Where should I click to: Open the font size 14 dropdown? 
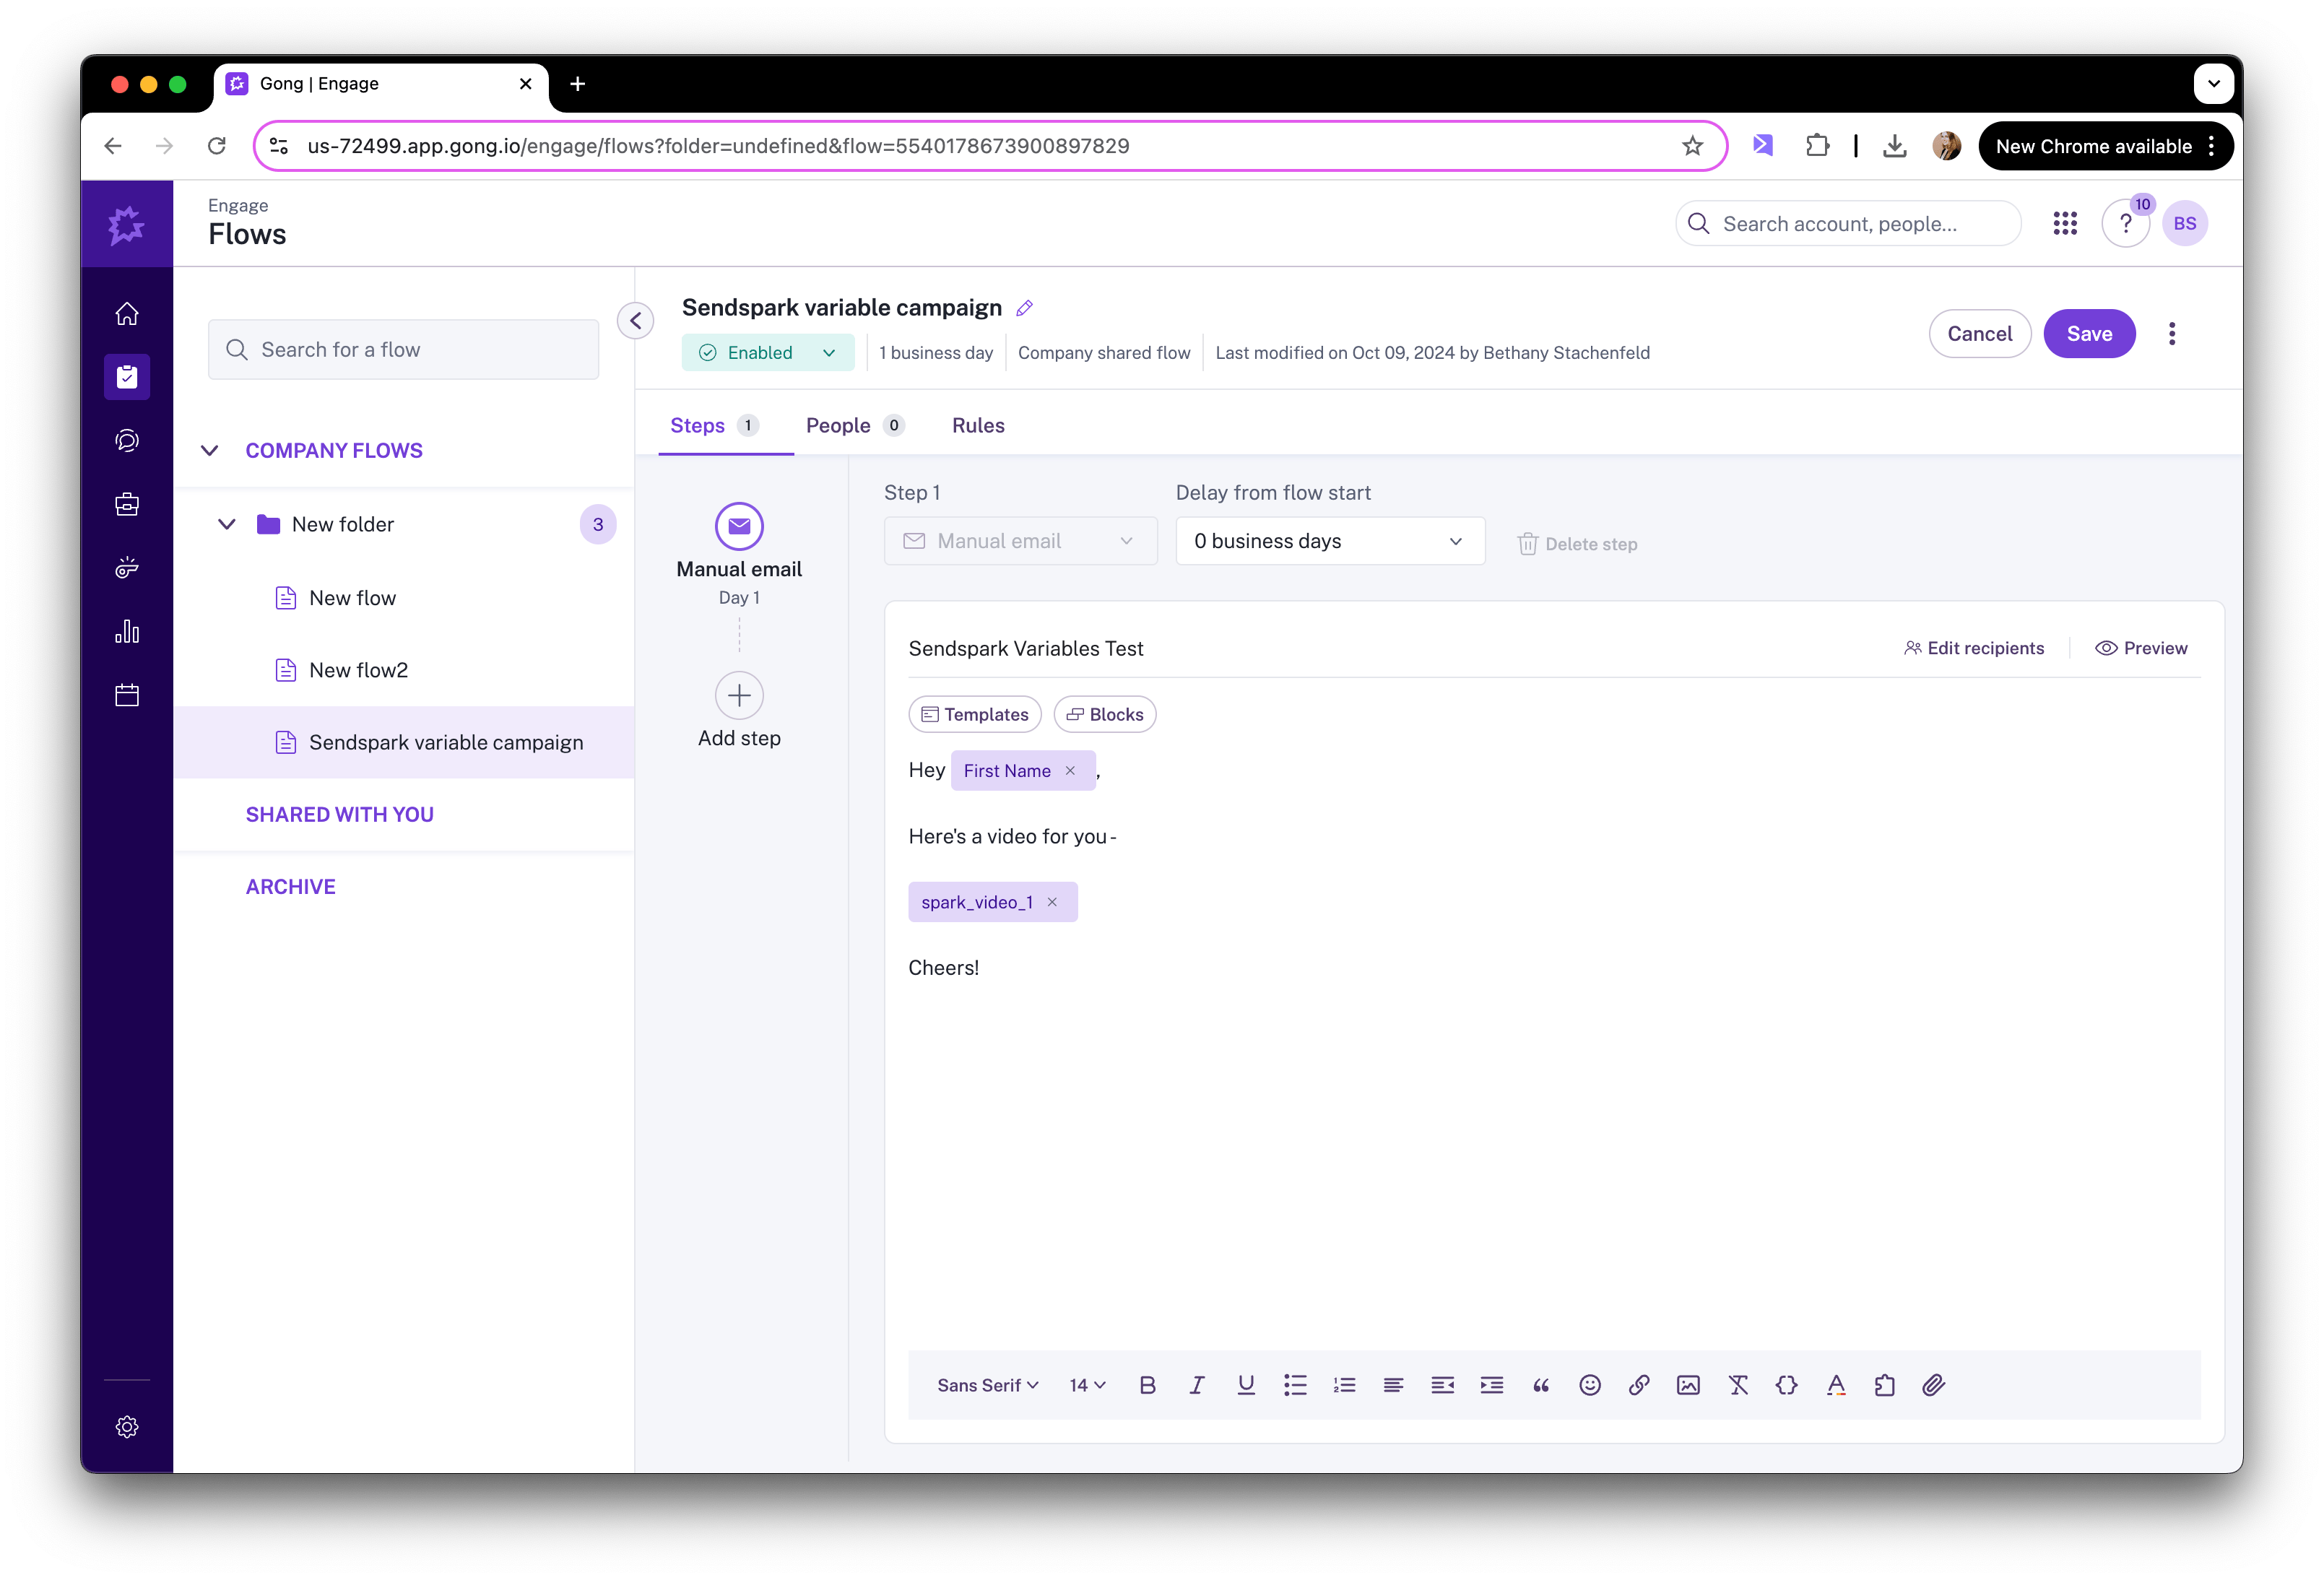pyautogui.click(x=1087, y=1385)
